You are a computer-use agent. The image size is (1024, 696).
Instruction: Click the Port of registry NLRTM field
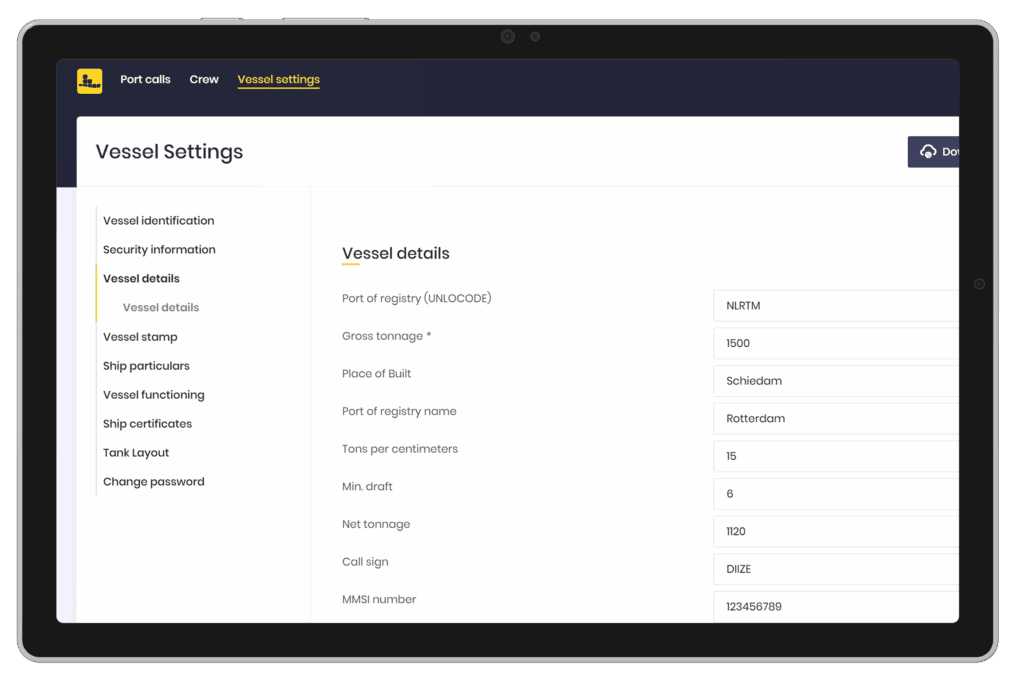pyautogui.click(x=835, y=306)
